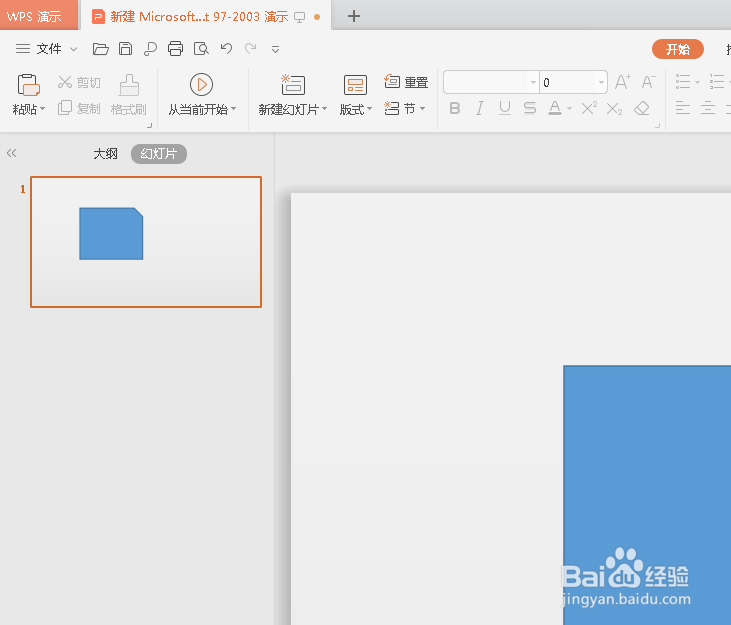Click the export PDF icon beside Save
The image size is (731, 625).
[150, 49]
